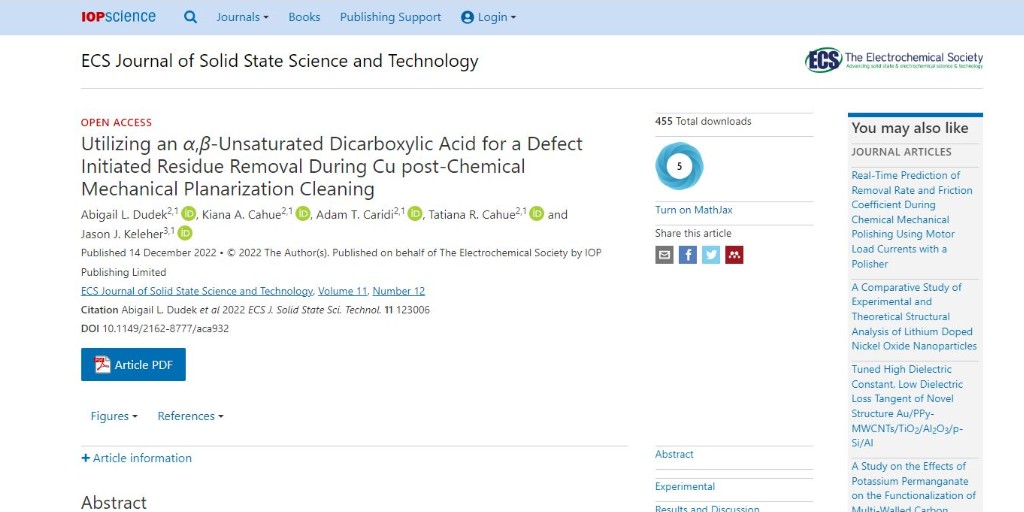Open Adam T. Caridi's ORCID icon

click(415, 214)
